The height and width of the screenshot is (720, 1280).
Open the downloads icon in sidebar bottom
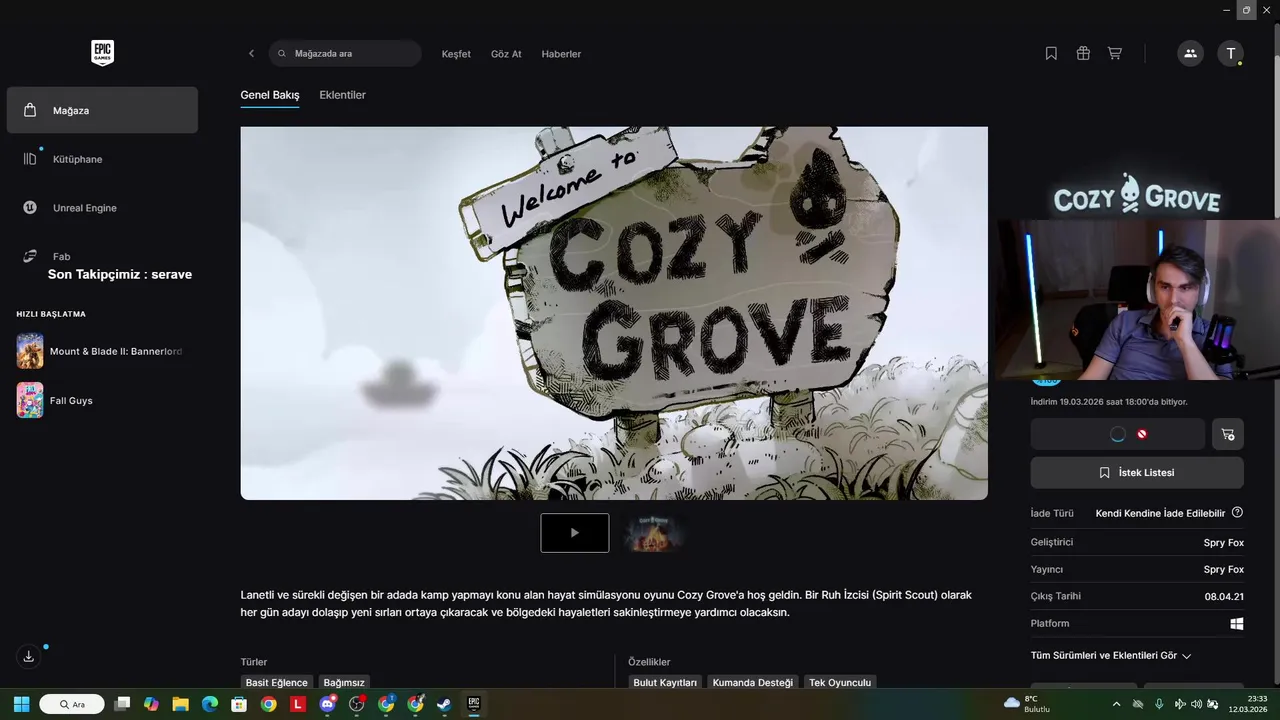(29, 656)
